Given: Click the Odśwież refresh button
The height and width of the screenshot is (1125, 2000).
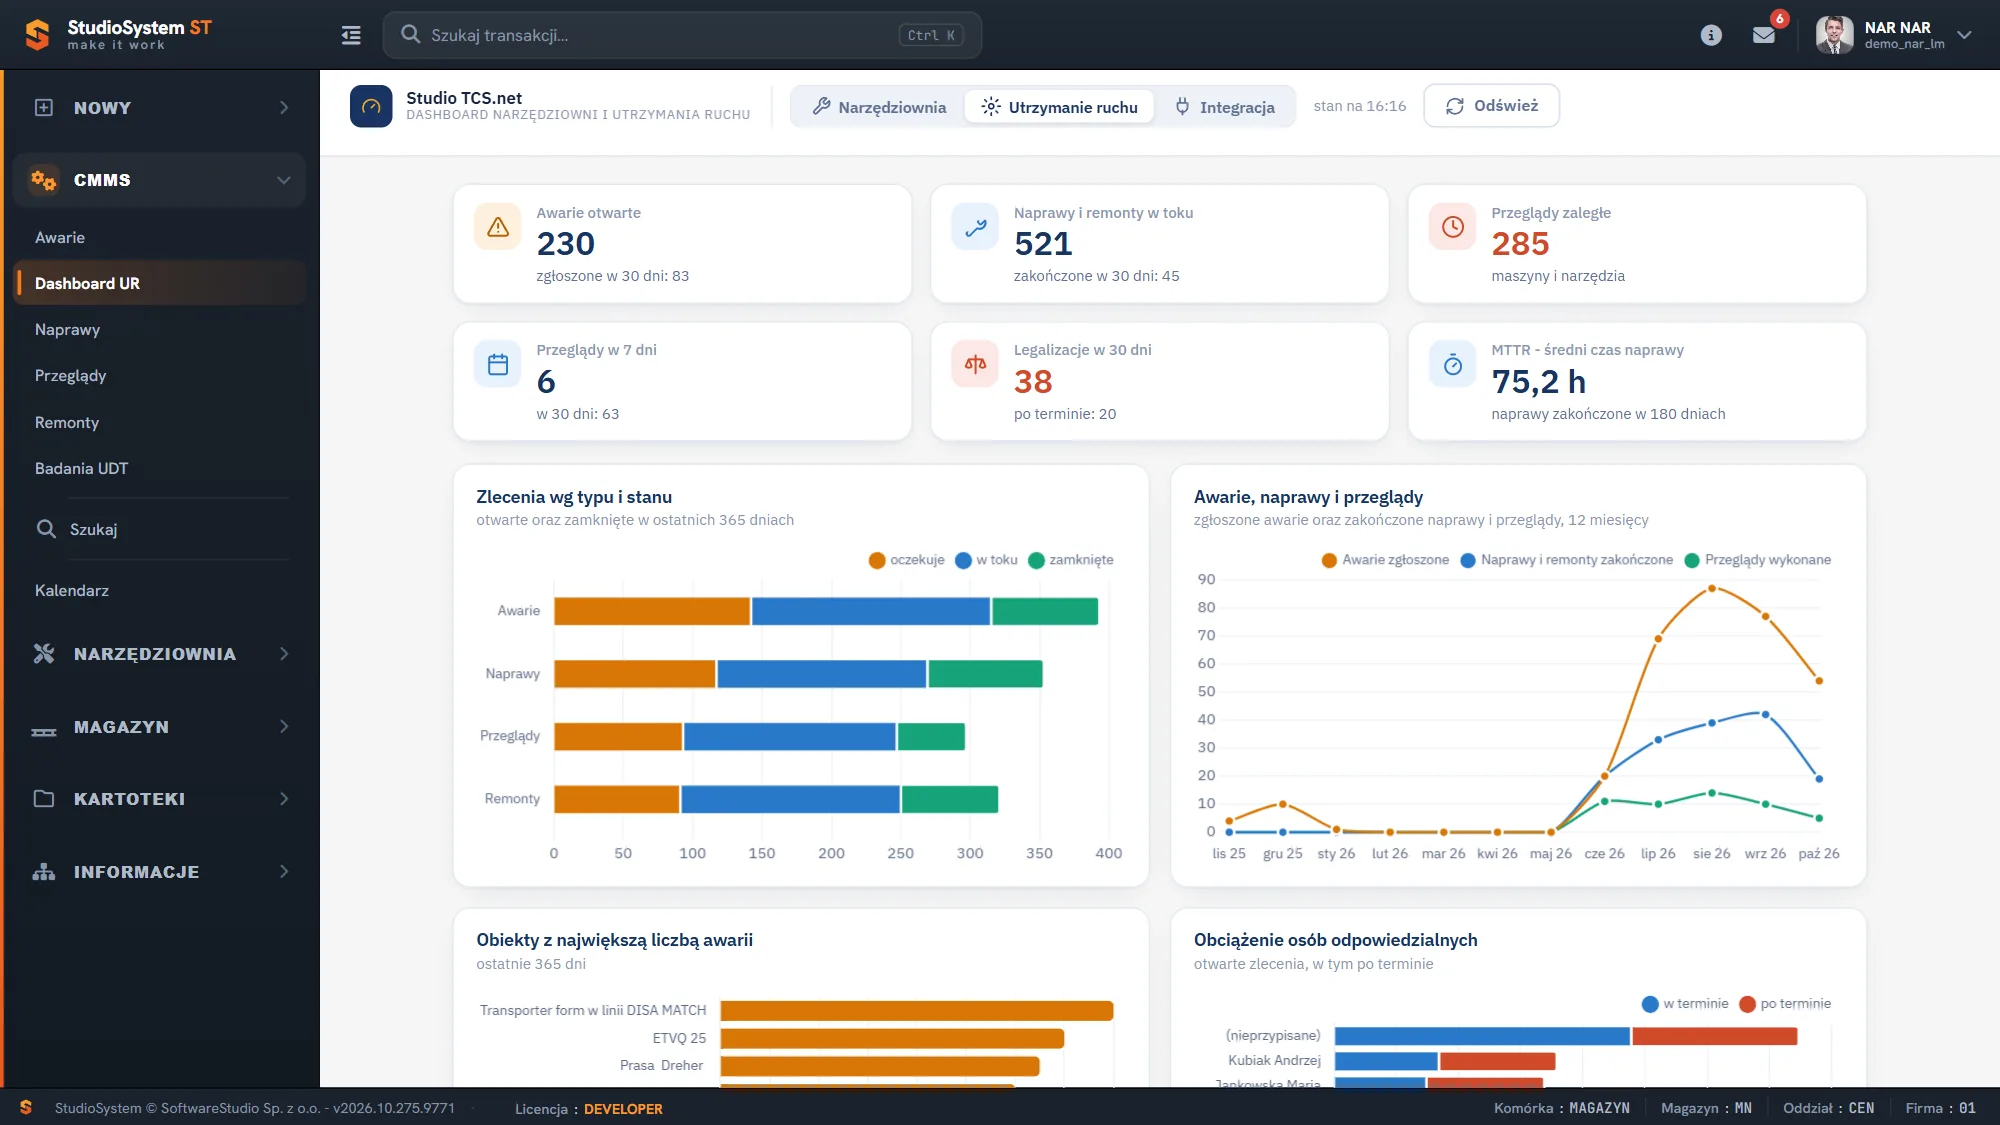Looking at the screenshot, I should click(1491, 106).
